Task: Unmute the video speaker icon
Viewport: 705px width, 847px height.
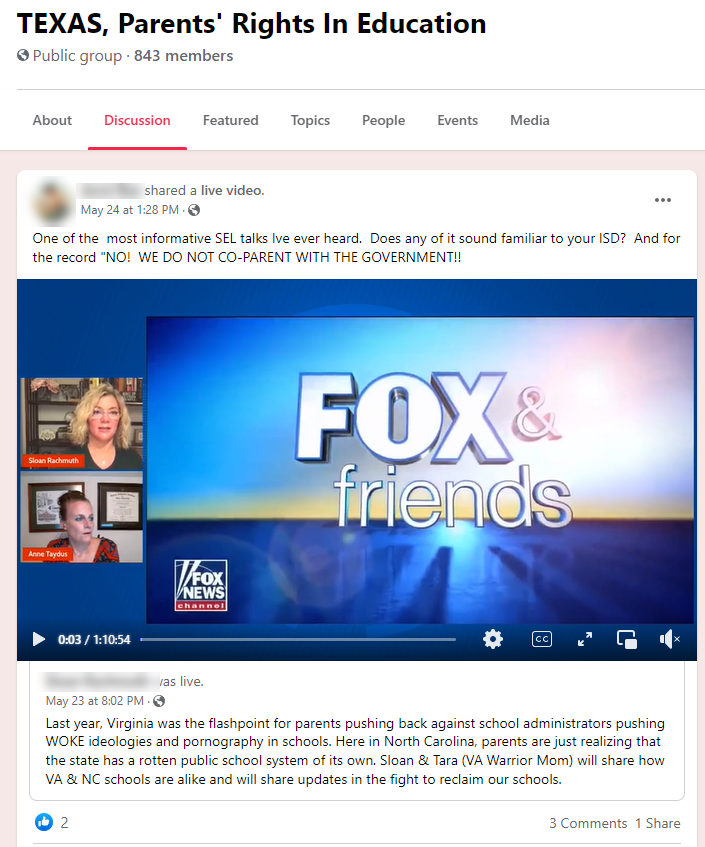Action: coord(669,640)
